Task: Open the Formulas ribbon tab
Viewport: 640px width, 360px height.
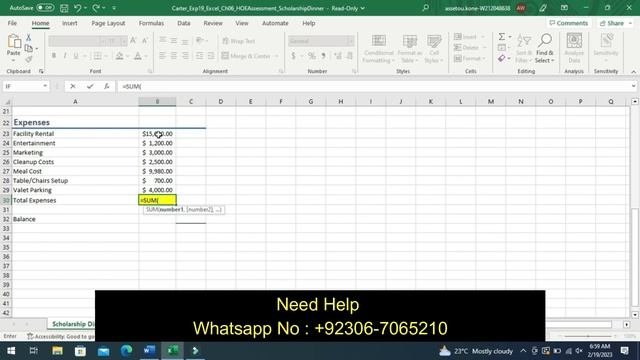Action: click(151, 23)
